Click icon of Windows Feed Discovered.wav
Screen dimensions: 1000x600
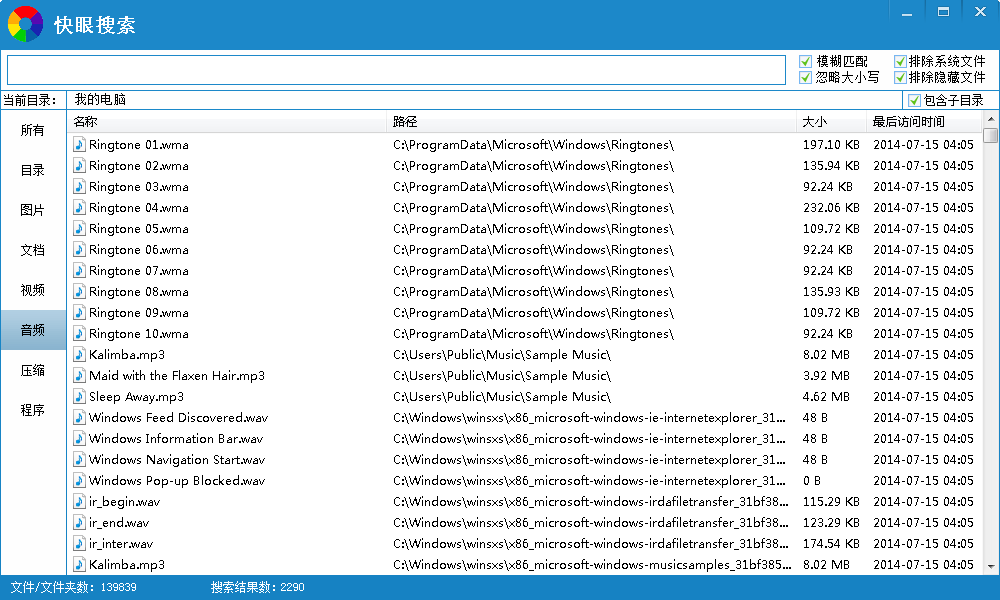[x=79, y=418]
